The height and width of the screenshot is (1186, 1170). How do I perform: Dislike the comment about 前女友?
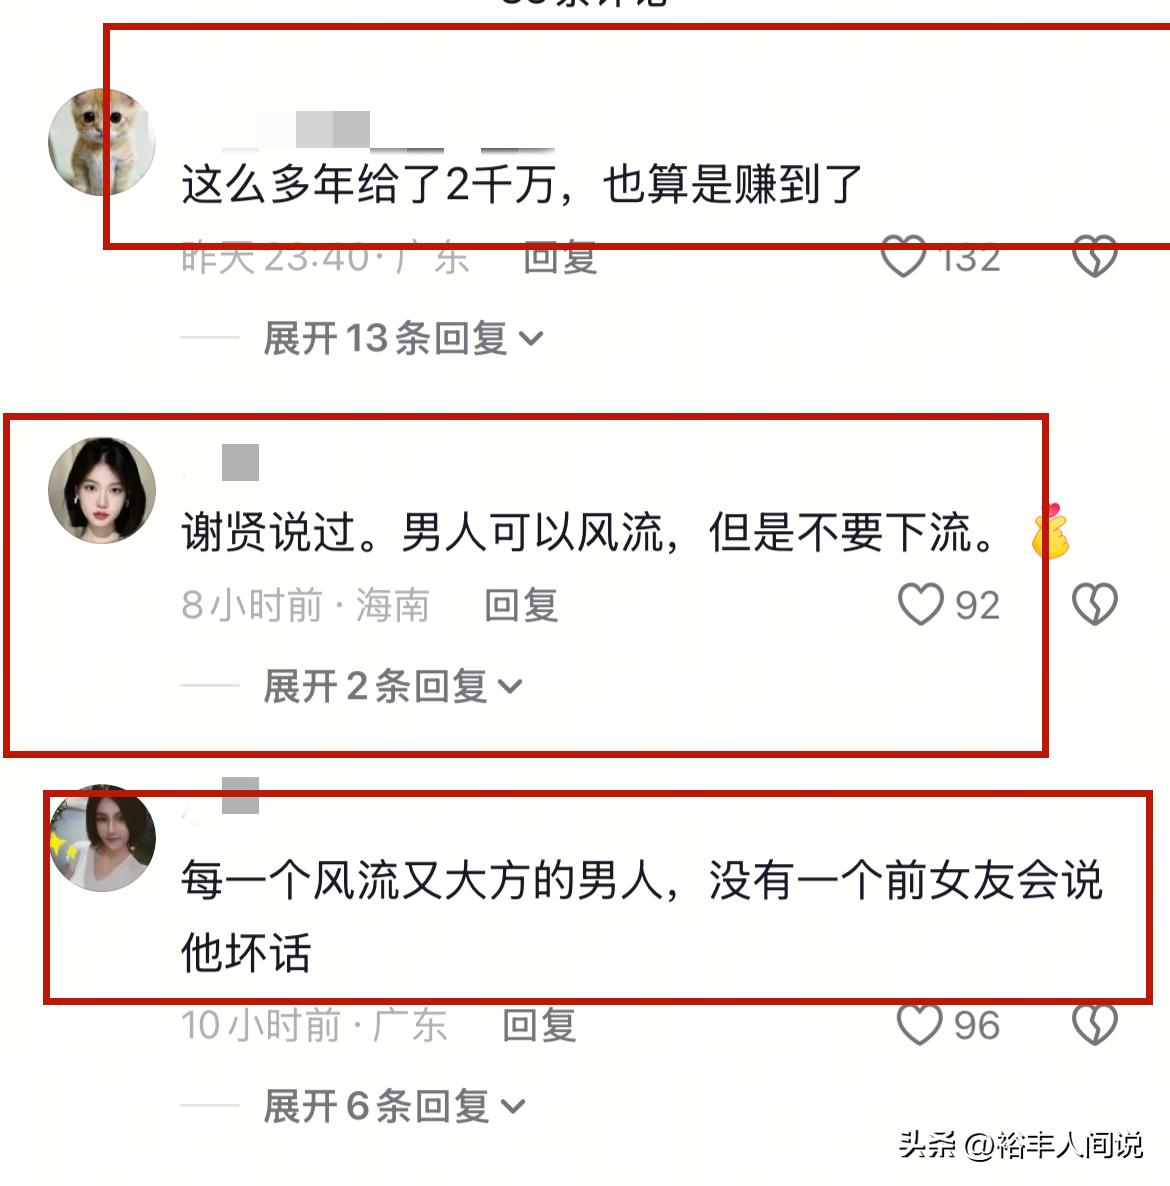1094,1024
